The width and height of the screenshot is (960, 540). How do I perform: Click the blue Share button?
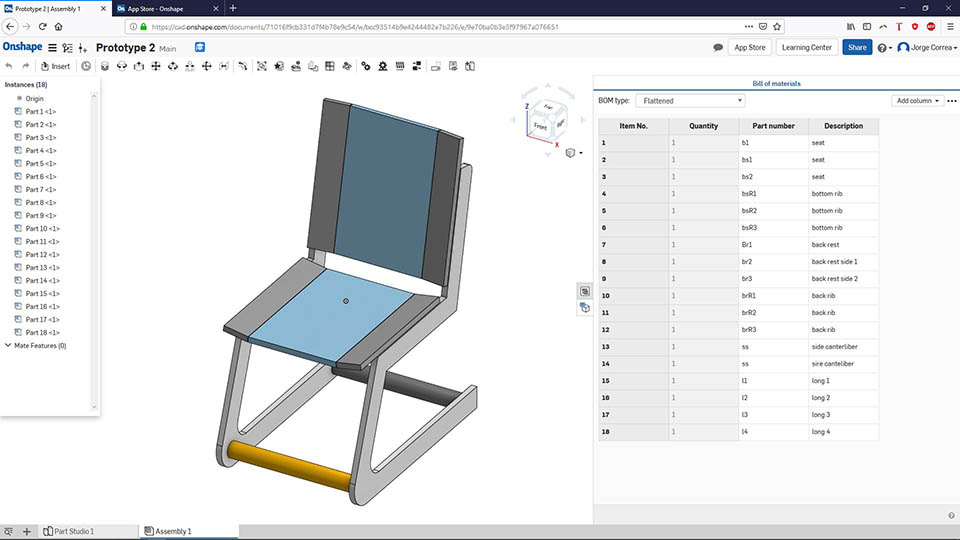coord(857,47)
